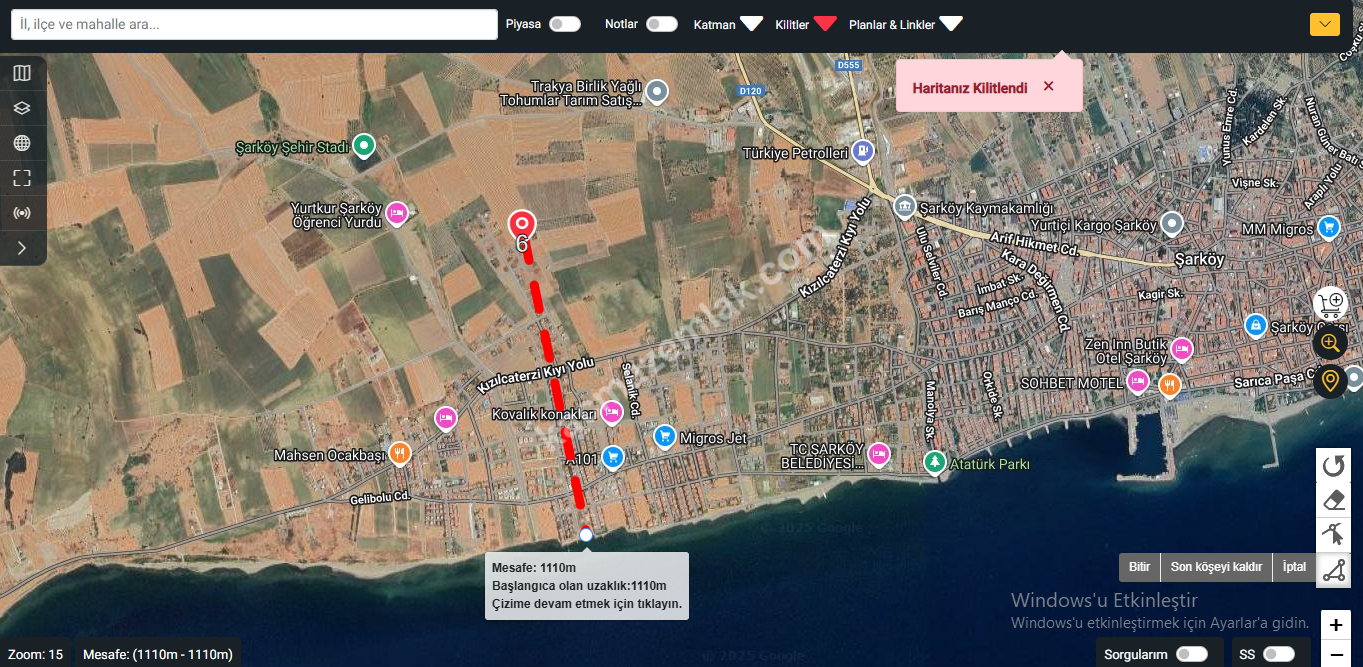
Task: Open the folded map icon in sidebar
Action: pyautogui.click(x=22, y=73)
